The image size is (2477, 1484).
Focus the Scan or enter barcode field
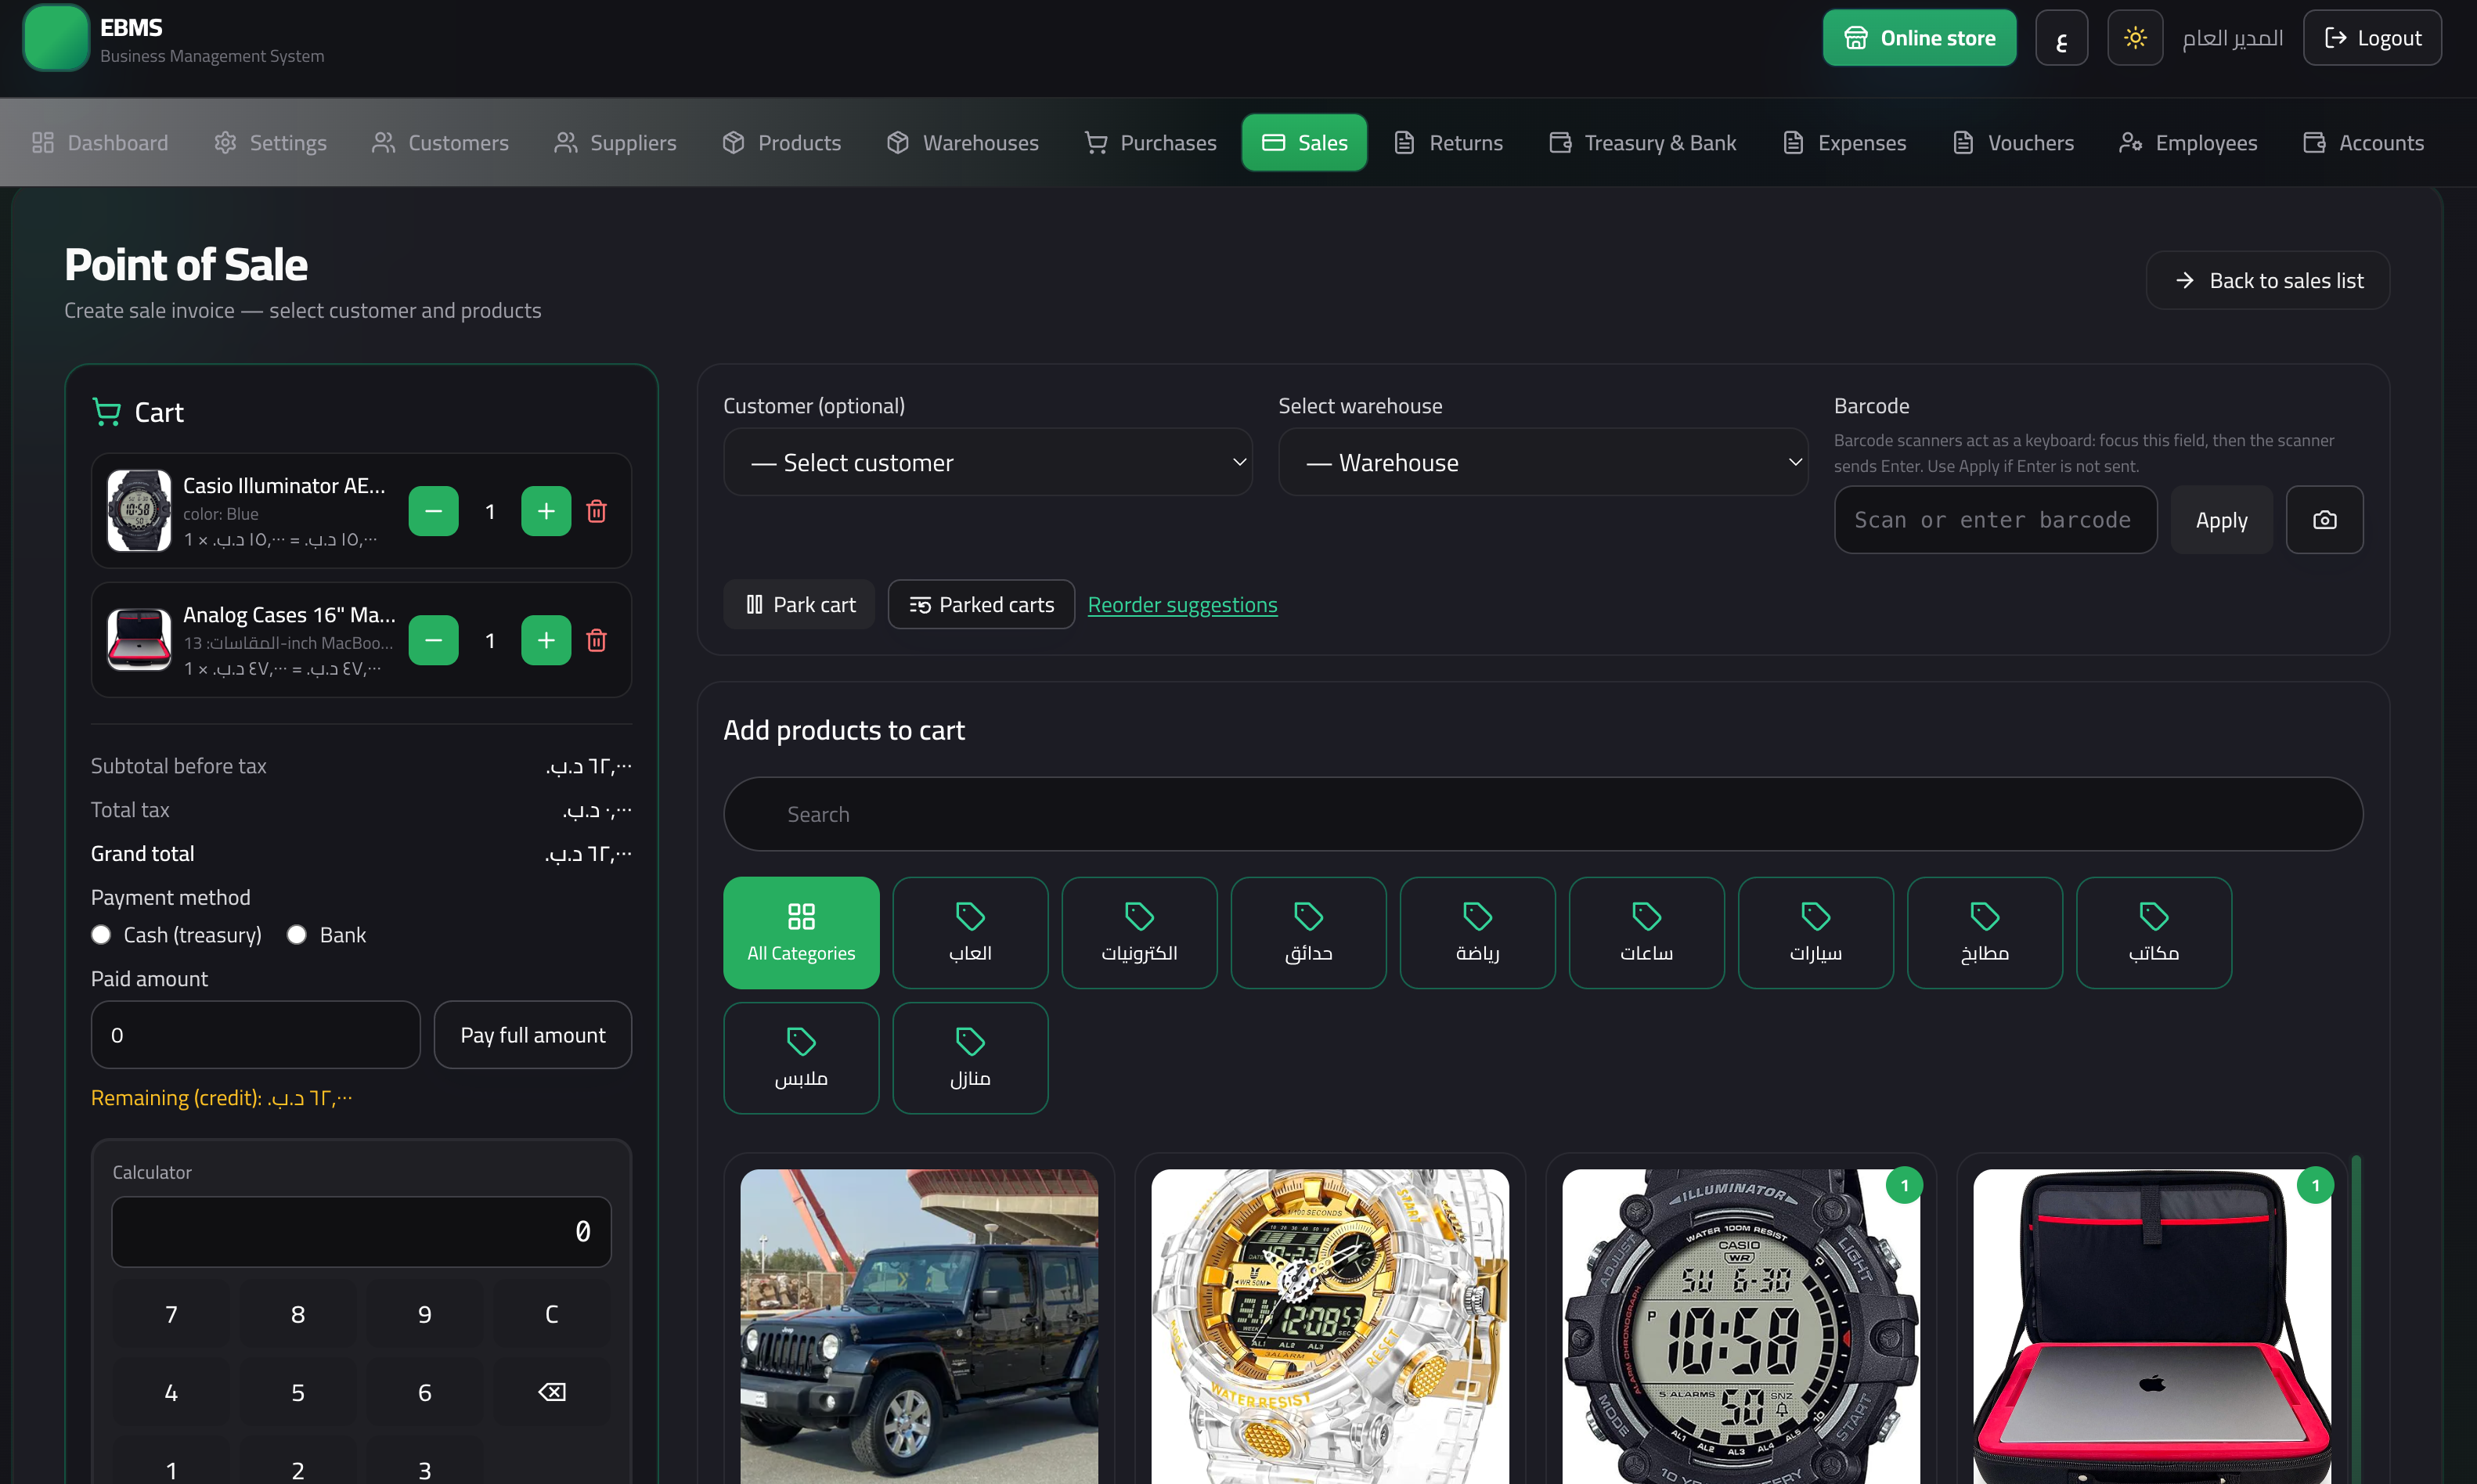1995,520
